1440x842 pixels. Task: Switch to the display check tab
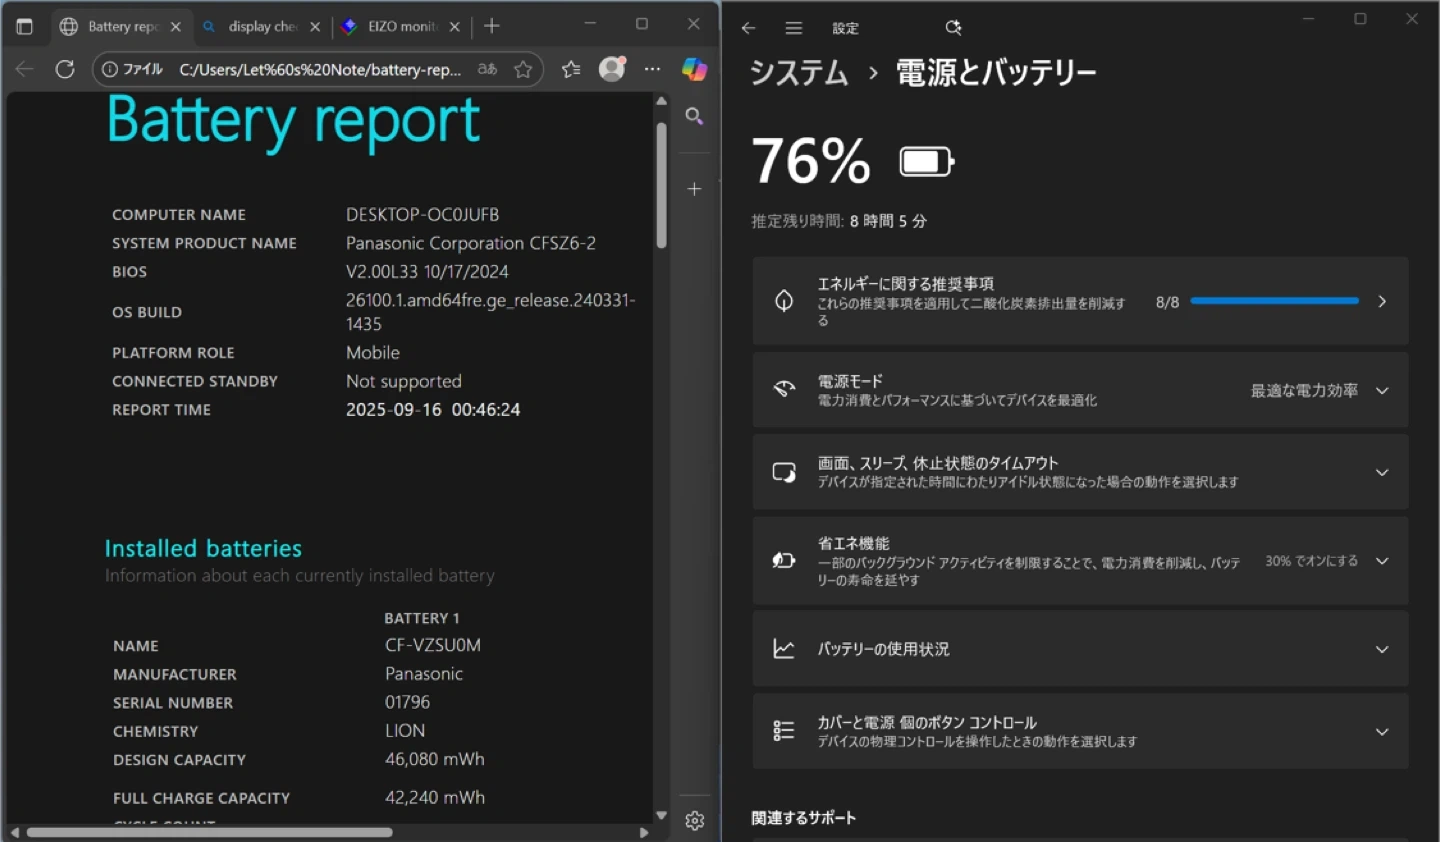261,26
